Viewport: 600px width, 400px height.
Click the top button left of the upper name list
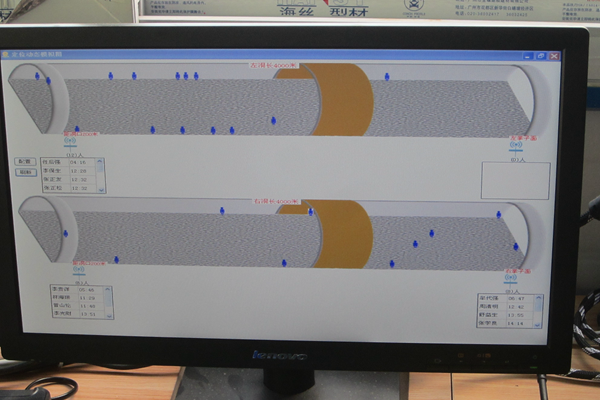coord(25,161)
